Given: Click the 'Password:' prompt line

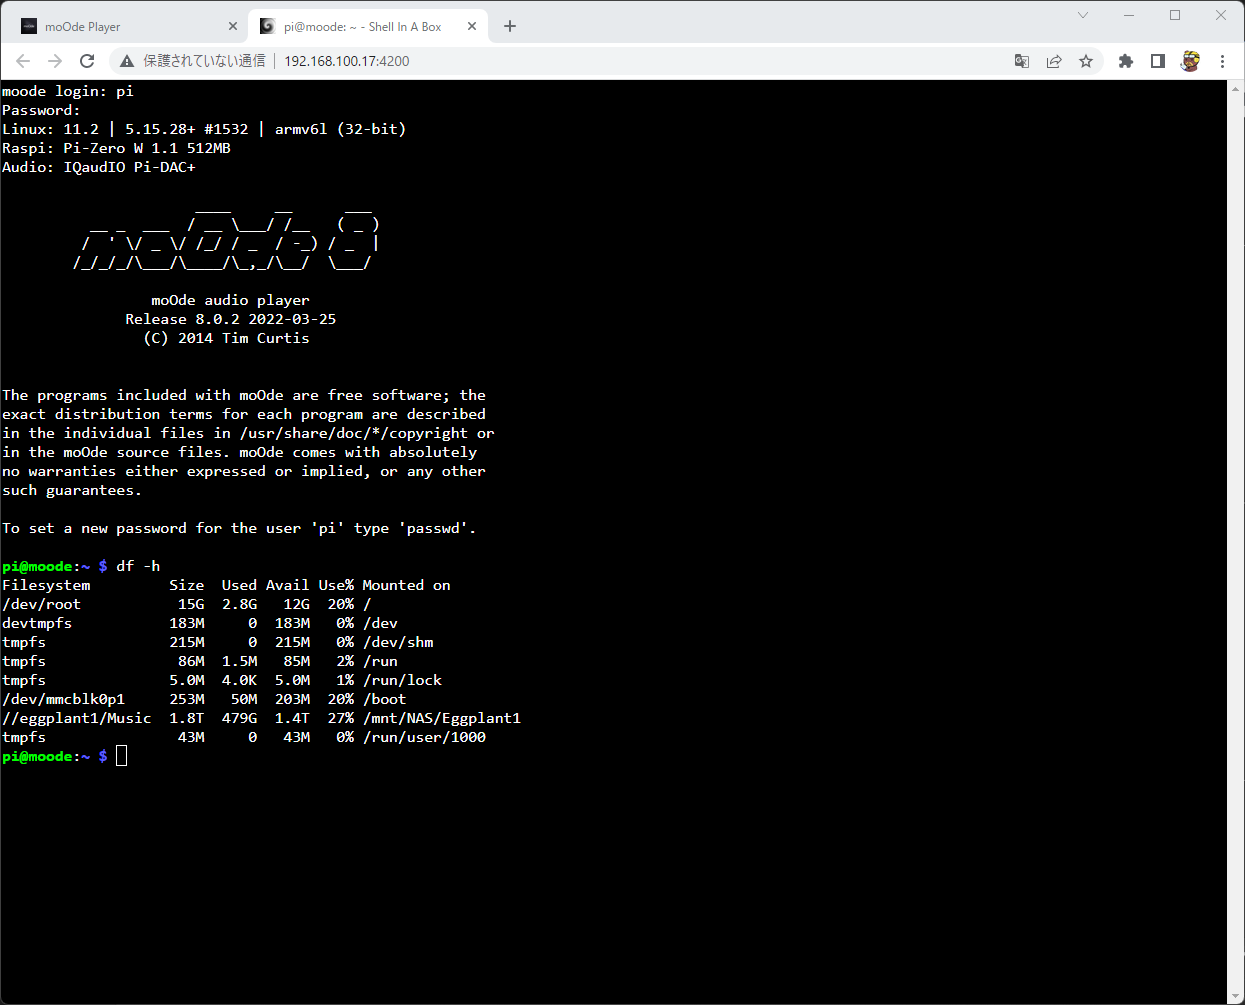Looking at the screenshot, I should pos(41,110).
